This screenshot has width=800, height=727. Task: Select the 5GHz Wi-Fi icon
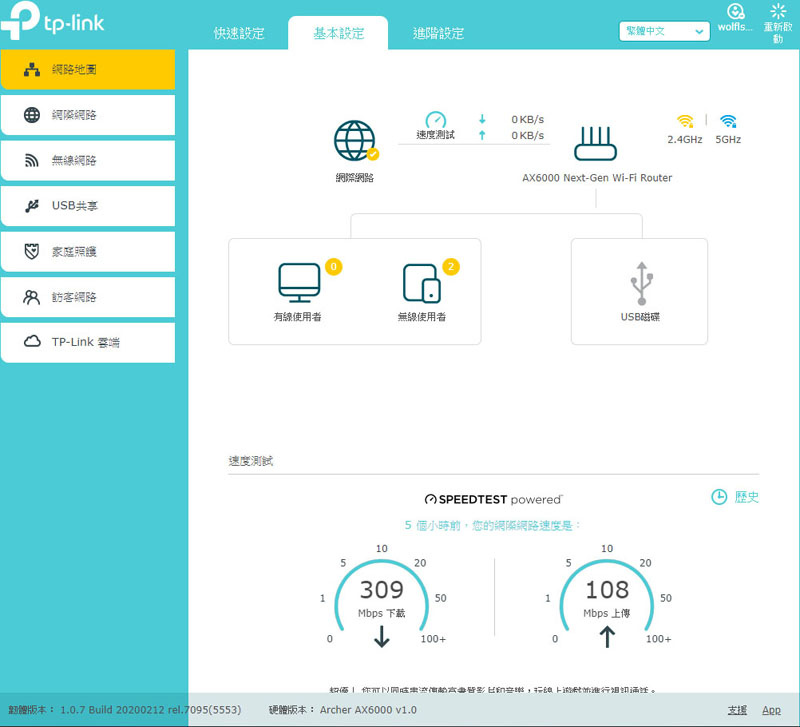728,121
